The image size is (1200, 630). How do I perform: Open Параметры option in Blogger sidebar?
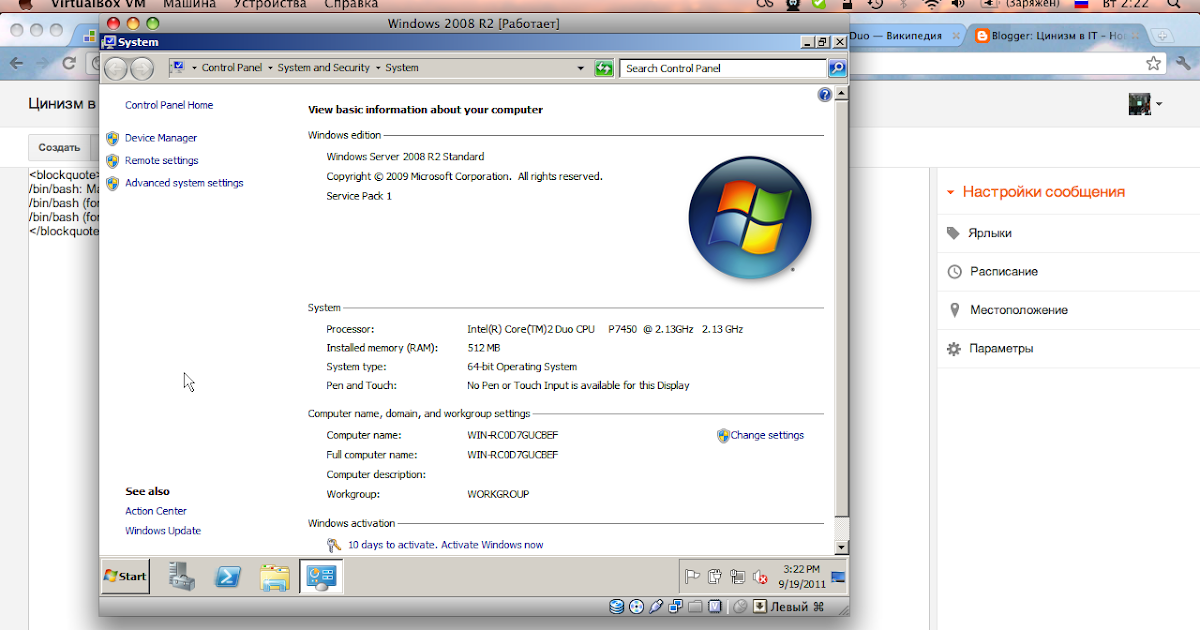click(990, 349)
